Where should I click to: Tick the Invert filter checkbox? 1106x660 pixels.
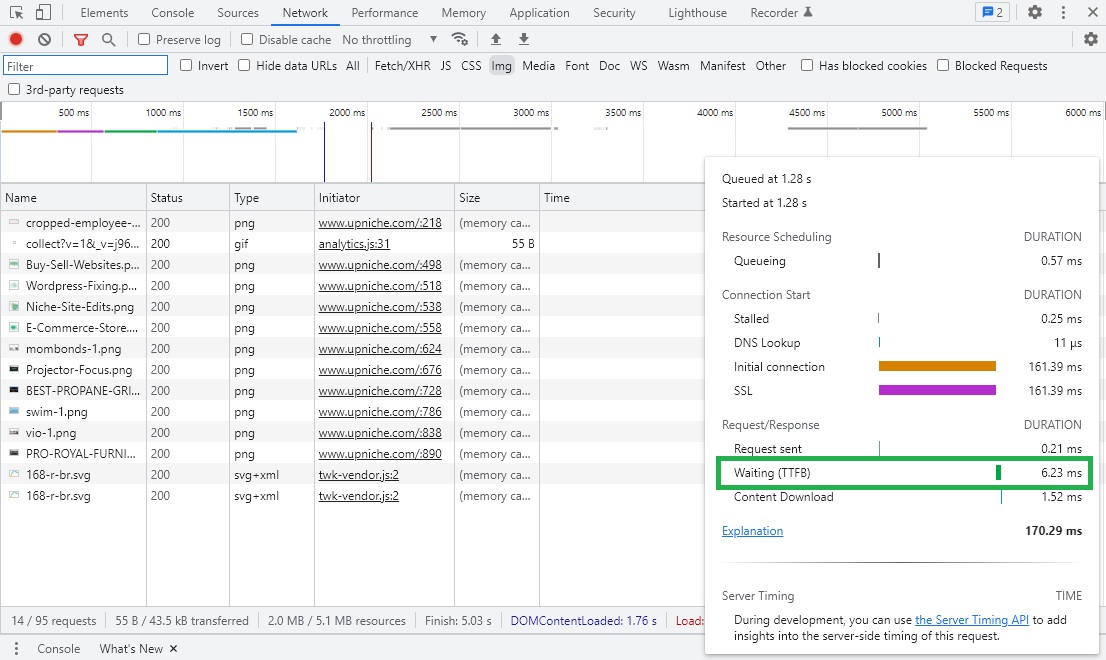[186, 66]
